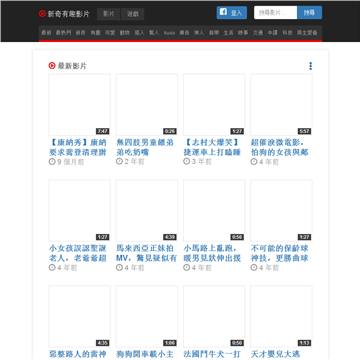Select the 感人 category
This screenshot has width=360, height=360.
coord(139,33)
